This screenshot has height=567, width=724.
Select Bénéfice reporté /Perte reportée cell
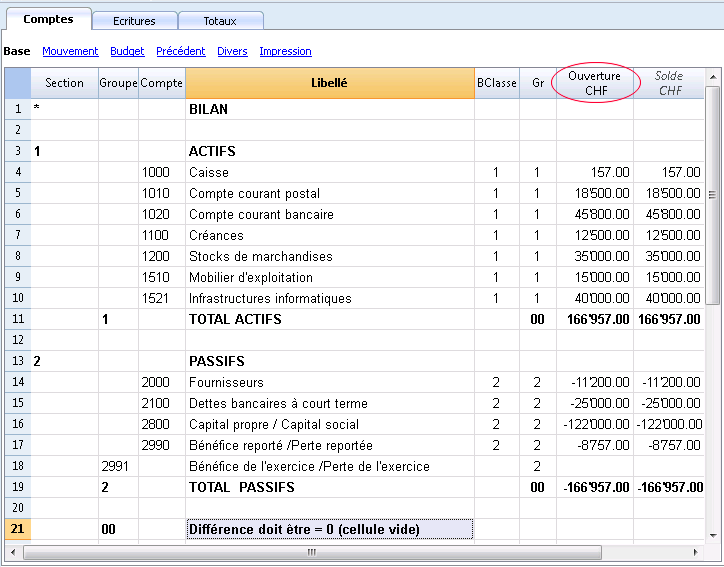[330, 445]
